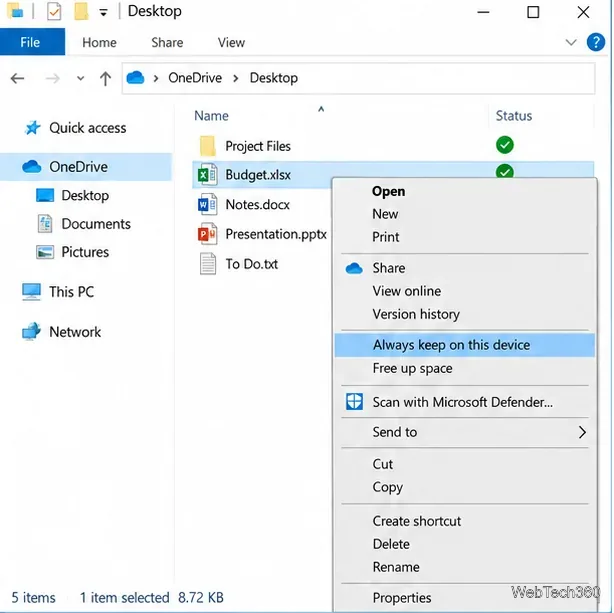Select the Notes.docx file name
Screen dimensions: 614x613
click(x=257, y=204)
